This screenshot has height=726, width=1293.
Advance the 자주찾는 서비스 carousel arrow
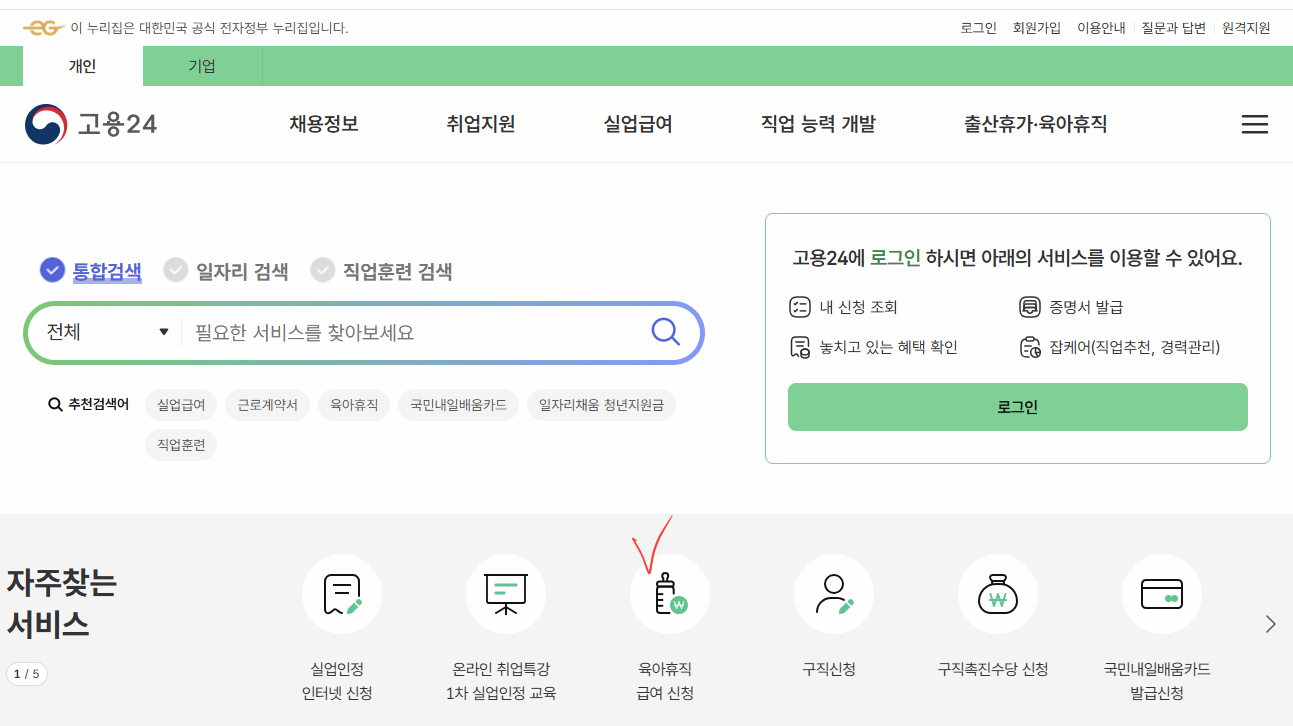1272,622
